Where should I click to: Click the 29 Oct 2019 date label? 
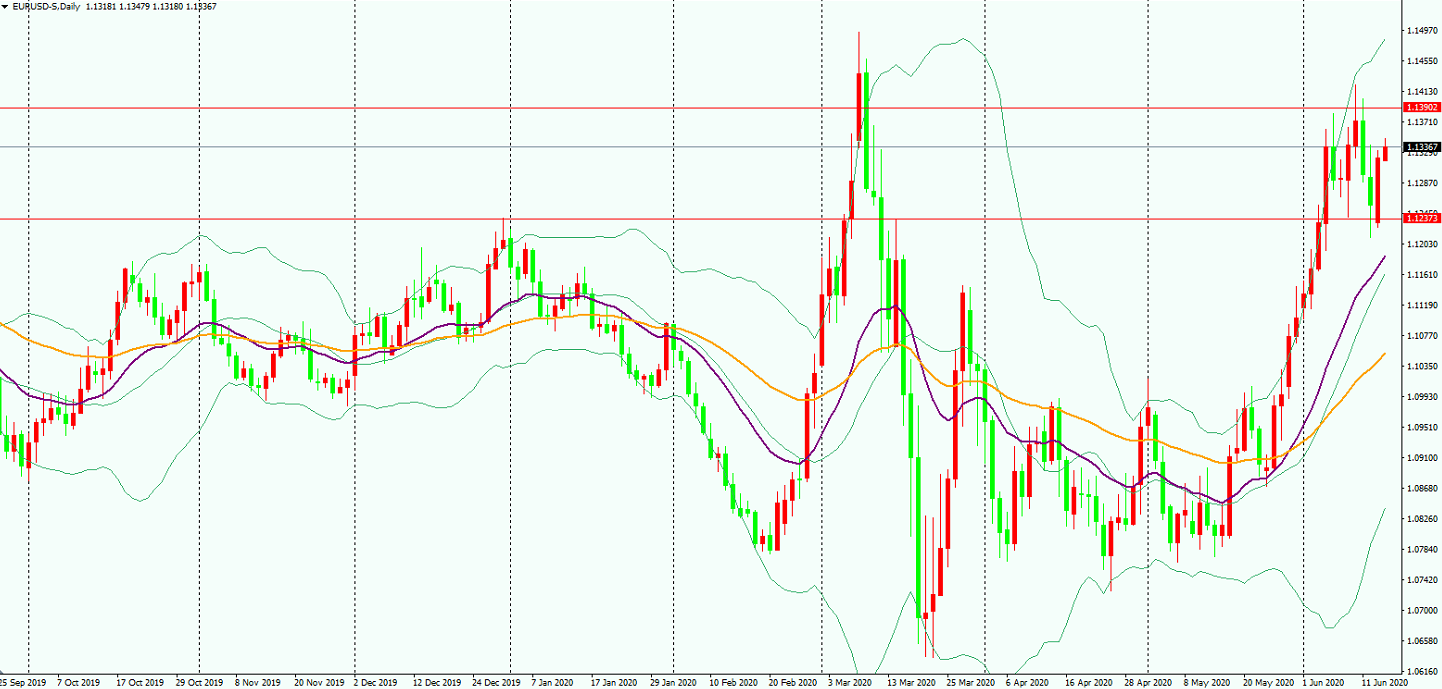198,682
